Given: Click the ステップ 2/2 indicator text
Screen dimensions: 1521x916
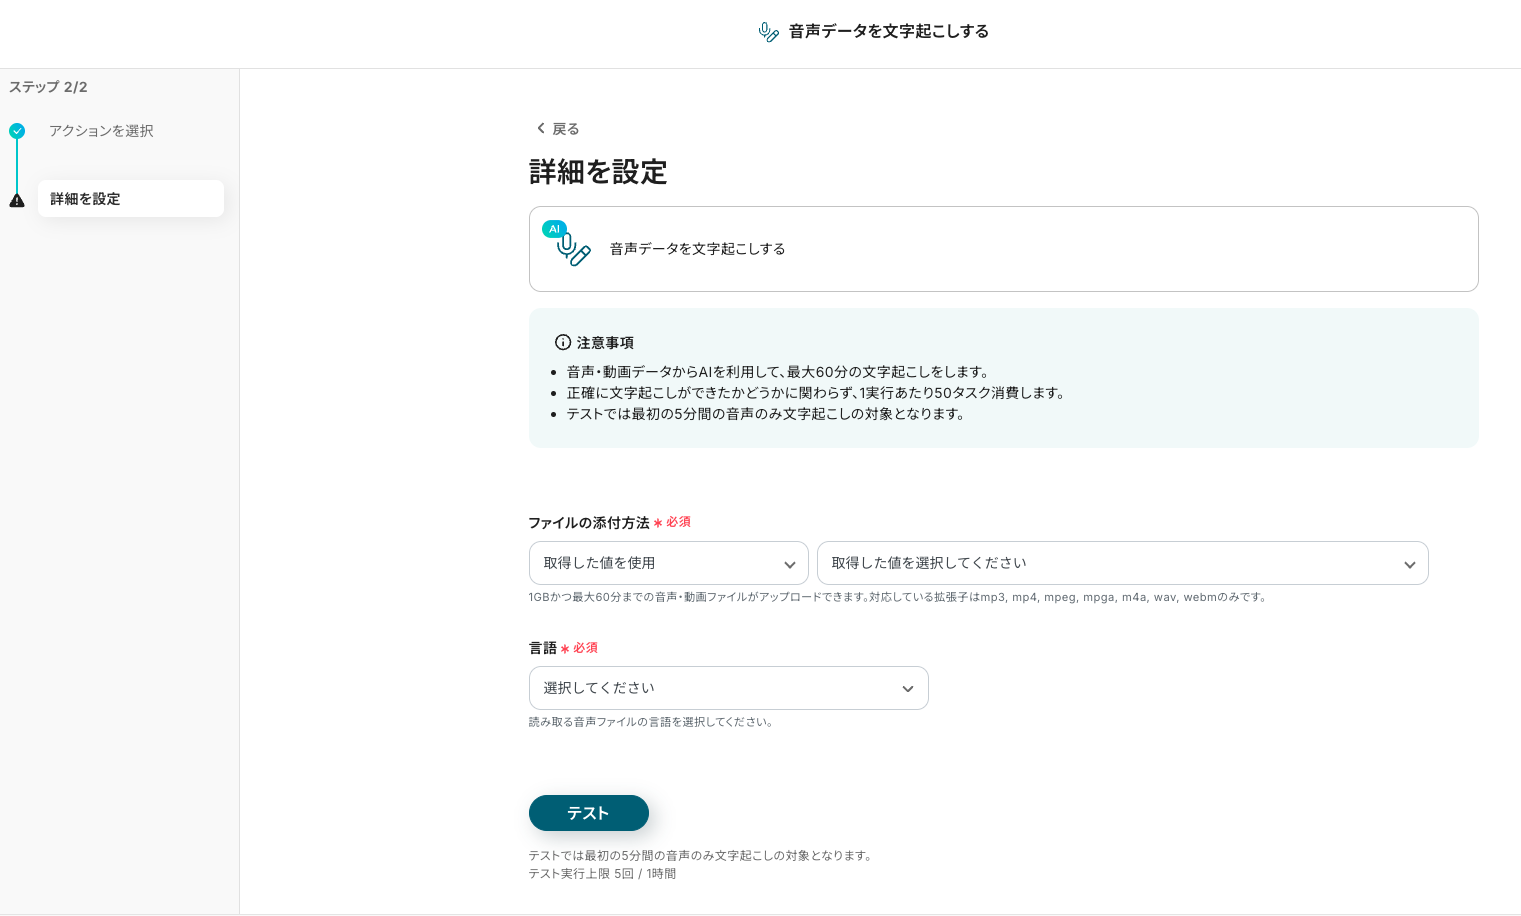Looking at the screenshot, I should click(48, 87).
